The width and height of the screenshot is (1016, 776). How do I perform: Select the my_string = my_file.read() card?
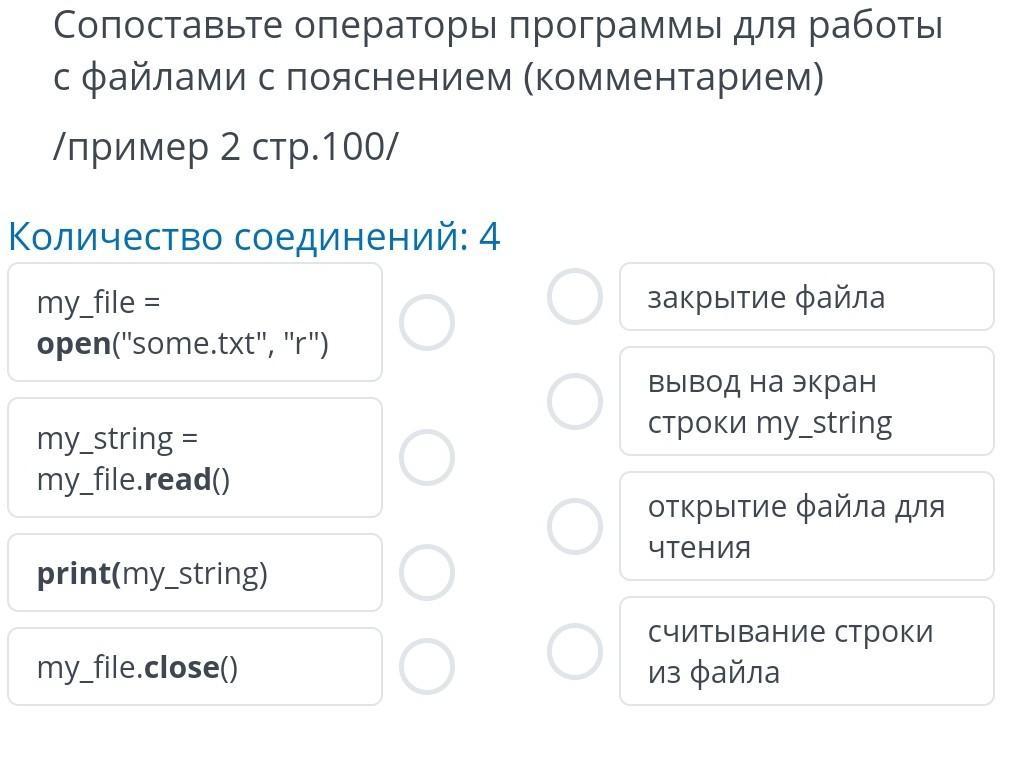pyautogui.click(x=195, y=458)
